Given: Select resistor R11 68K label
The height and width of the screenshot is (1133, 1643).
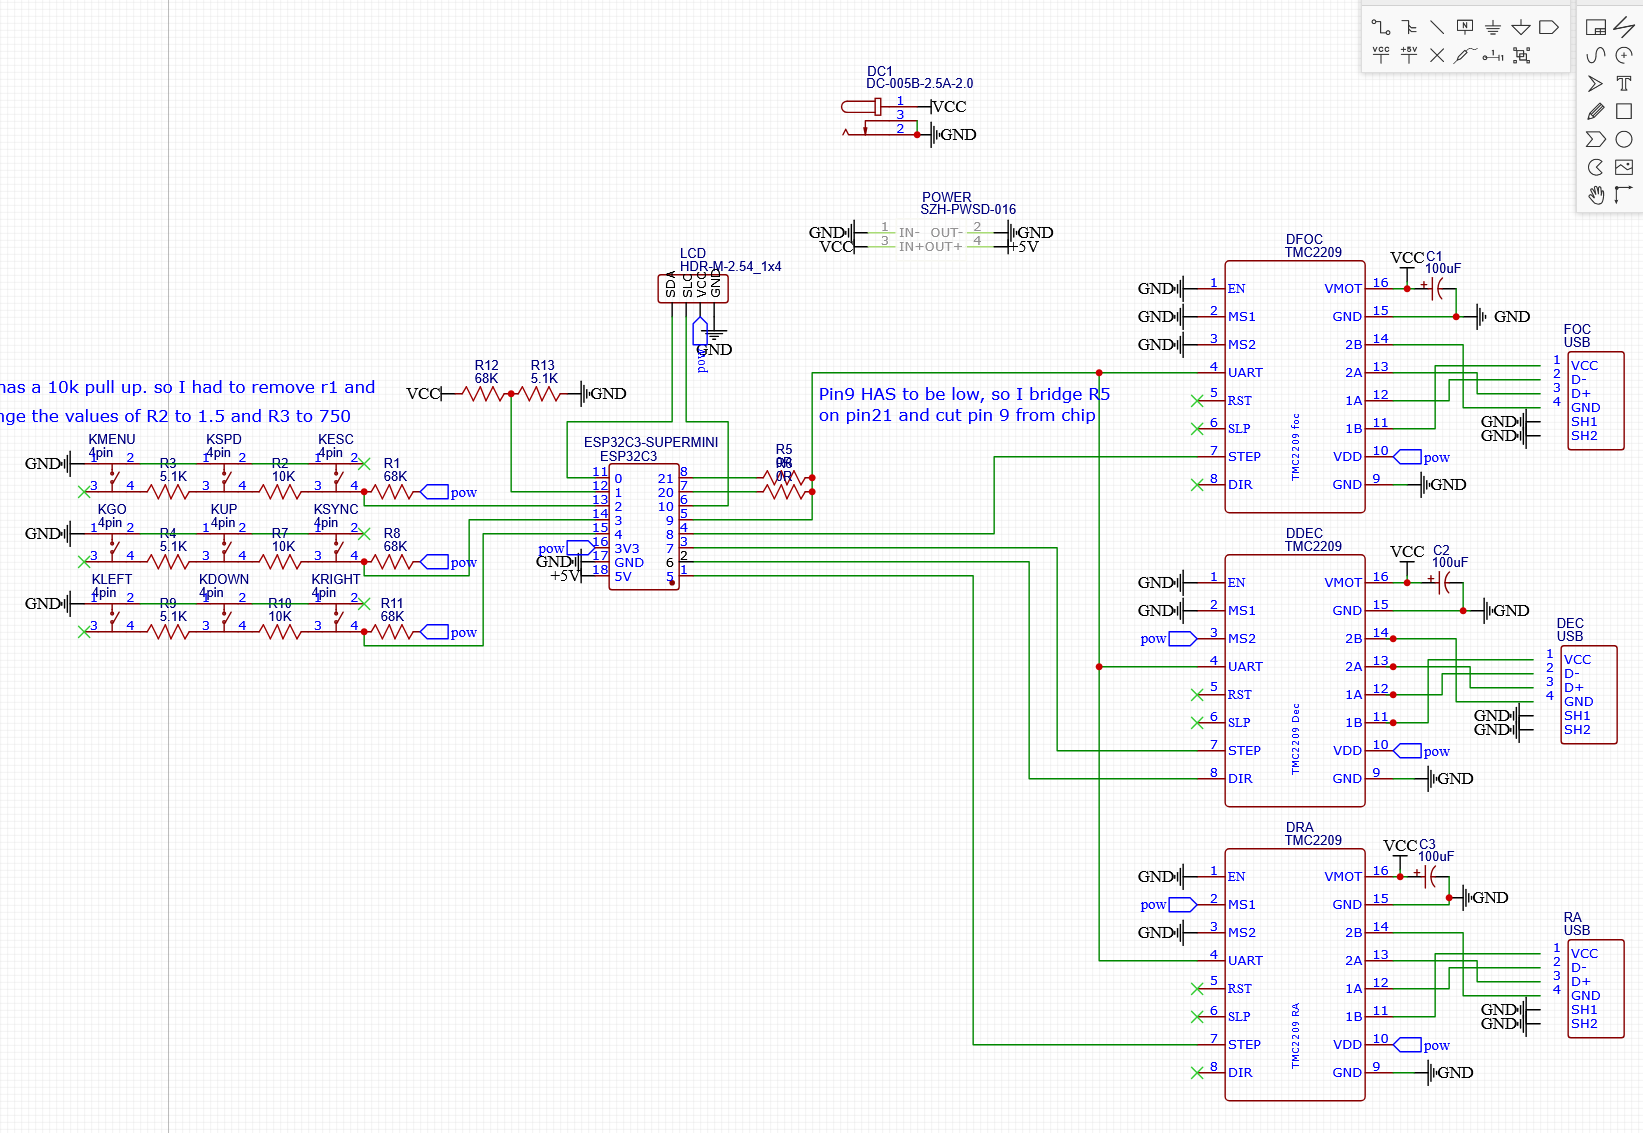Looking at the screenshot, I should tap(392, 610).
